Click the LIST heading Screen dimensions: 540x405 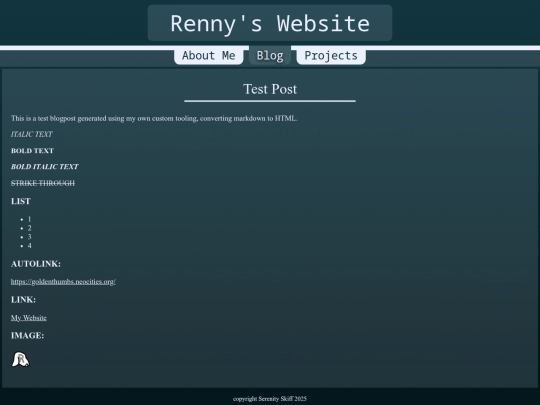click(x=21, y=201)
